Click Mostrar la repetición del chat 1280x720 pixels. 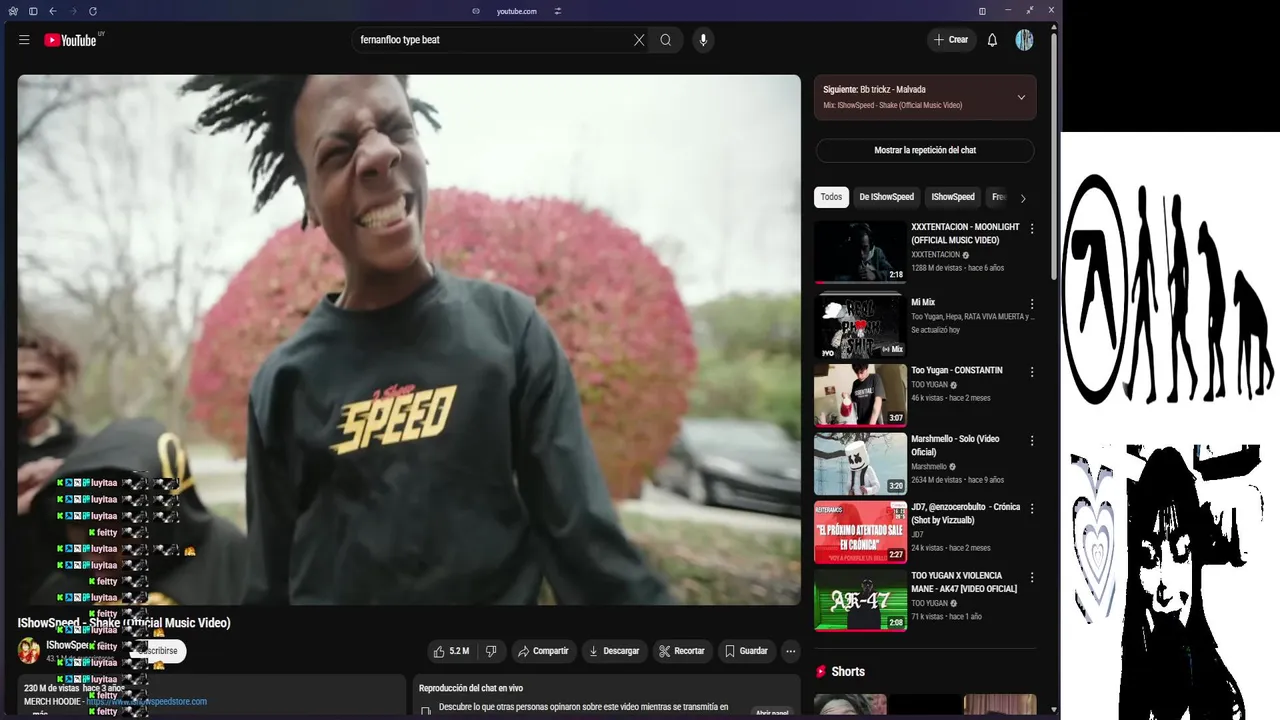(x=925, y=150)
